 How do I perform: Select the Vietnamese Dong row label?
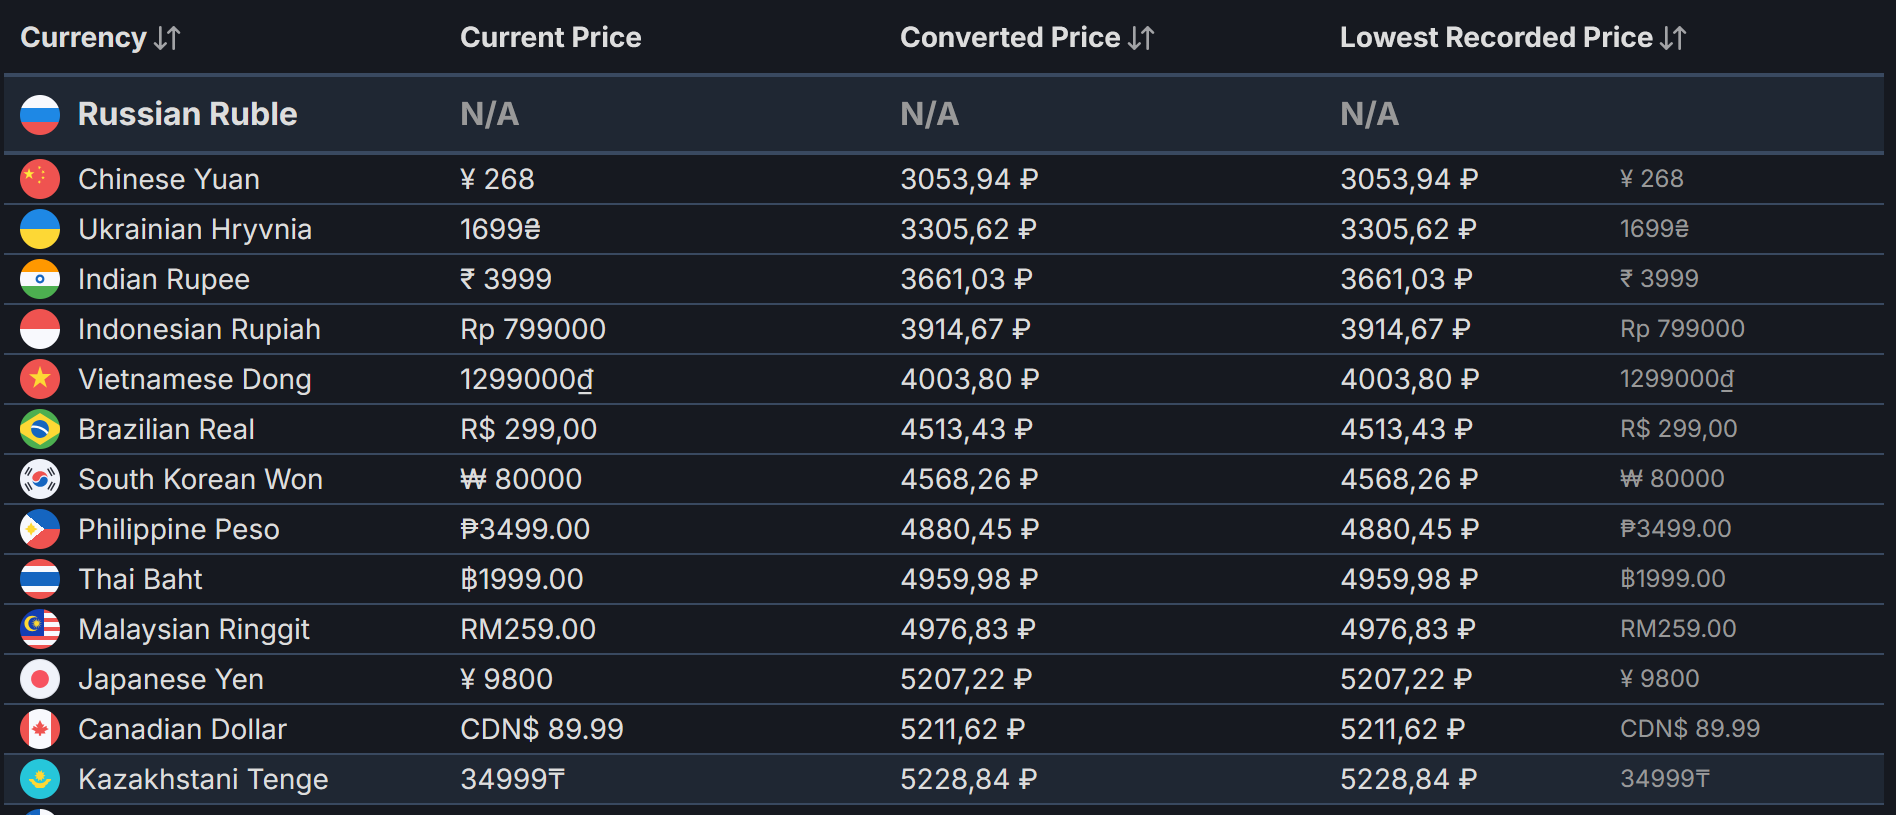(195, 379)
